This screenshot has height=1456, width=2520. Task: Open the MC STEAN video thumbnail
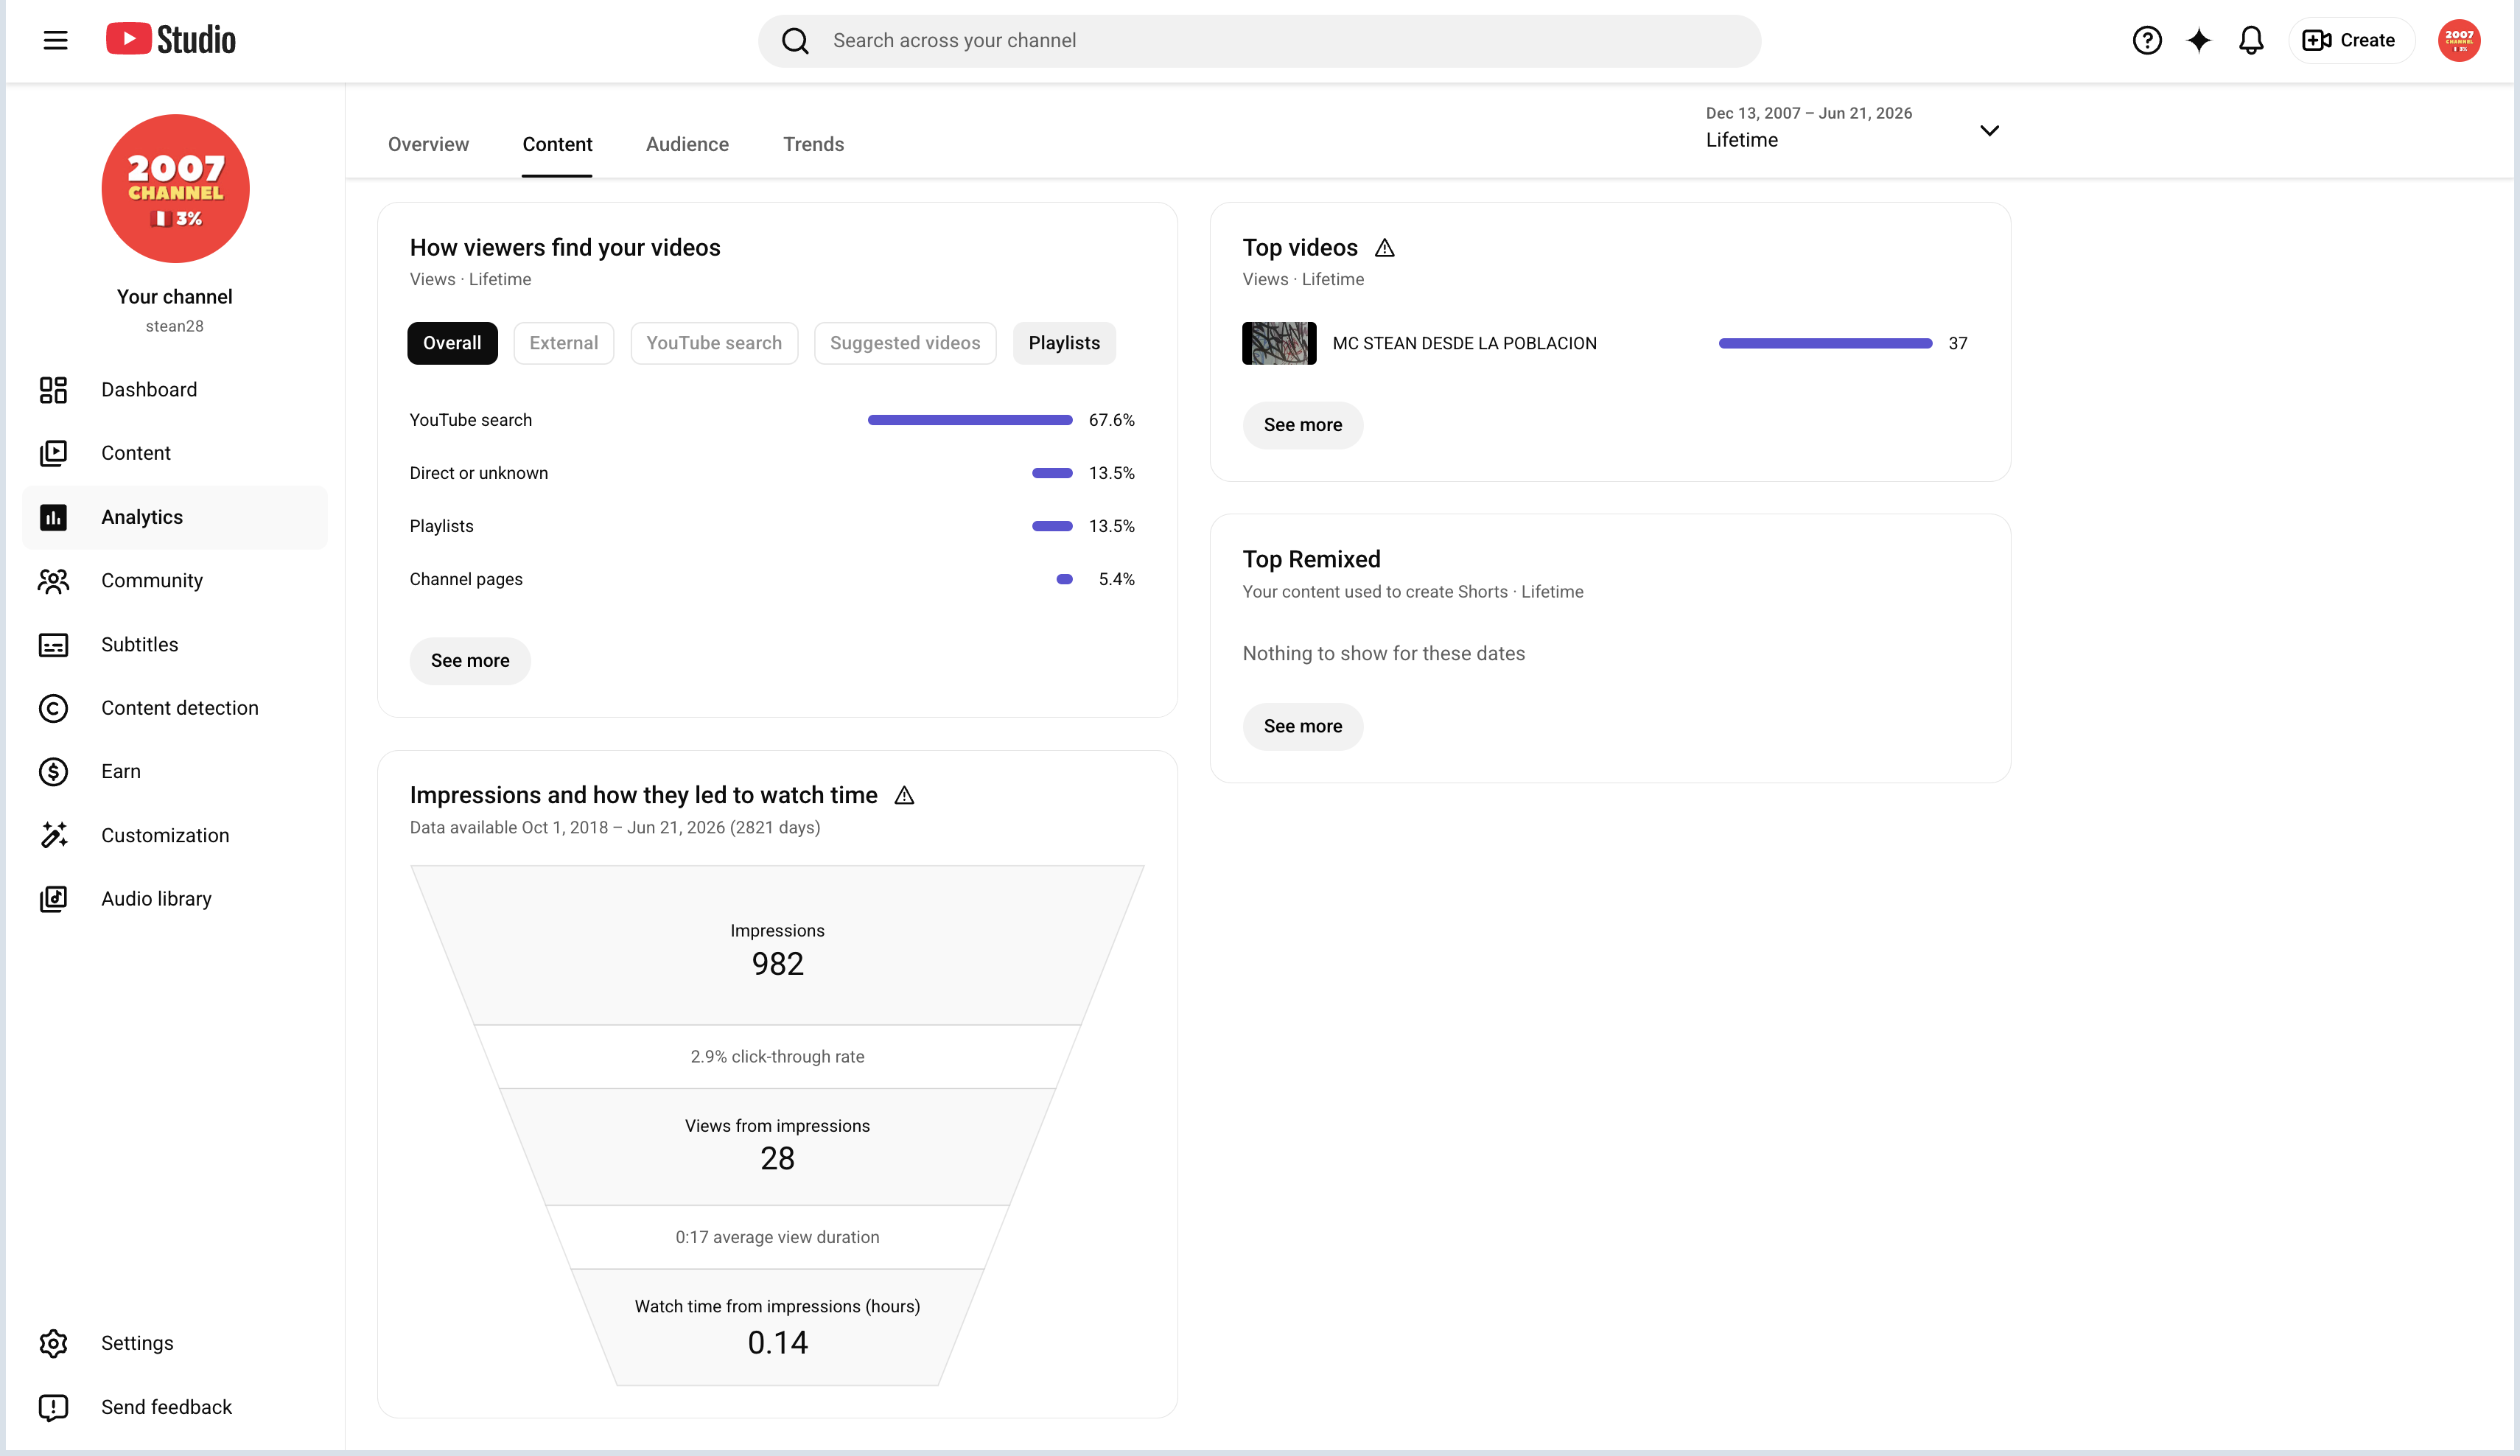click(1279, 343)
